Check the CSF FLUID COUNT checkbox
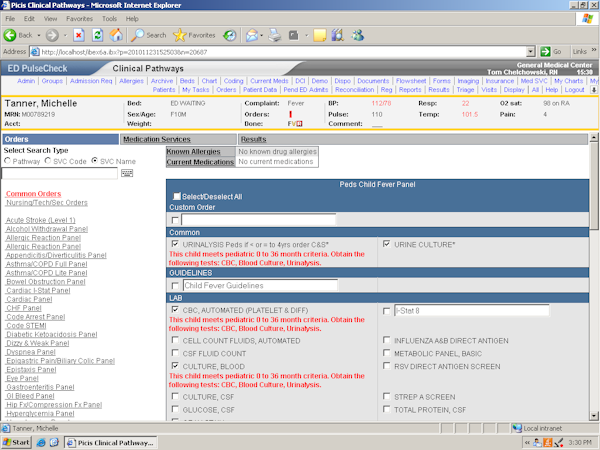 pyautogui.click(x=175, y=353)
